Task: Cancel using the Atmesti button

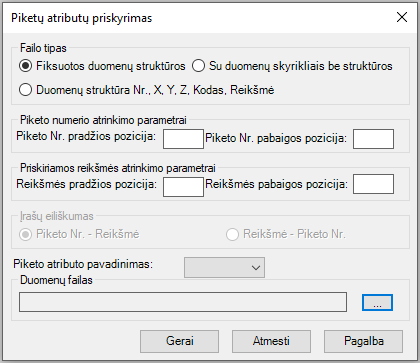Action: click(x=271, y=341)
